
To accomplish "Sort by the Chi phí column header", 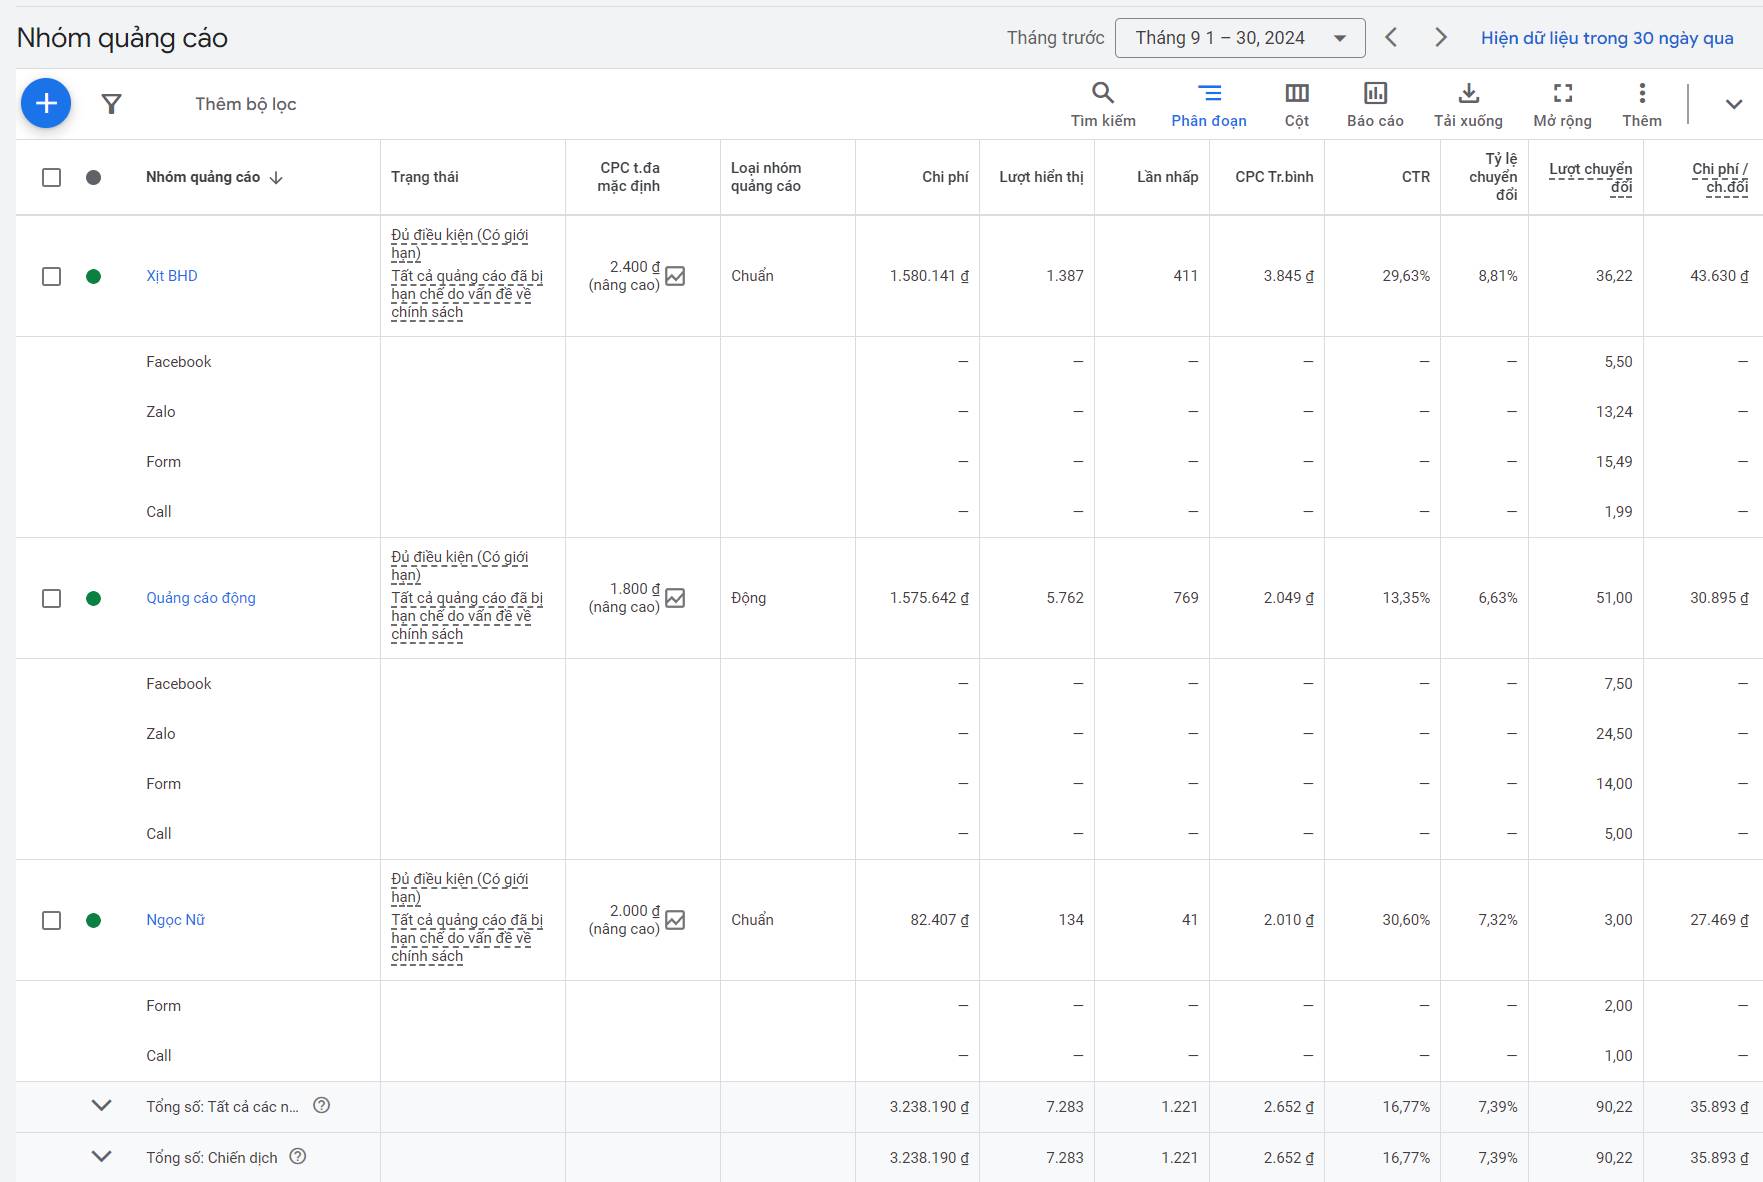I will click(x=944, y=177).
